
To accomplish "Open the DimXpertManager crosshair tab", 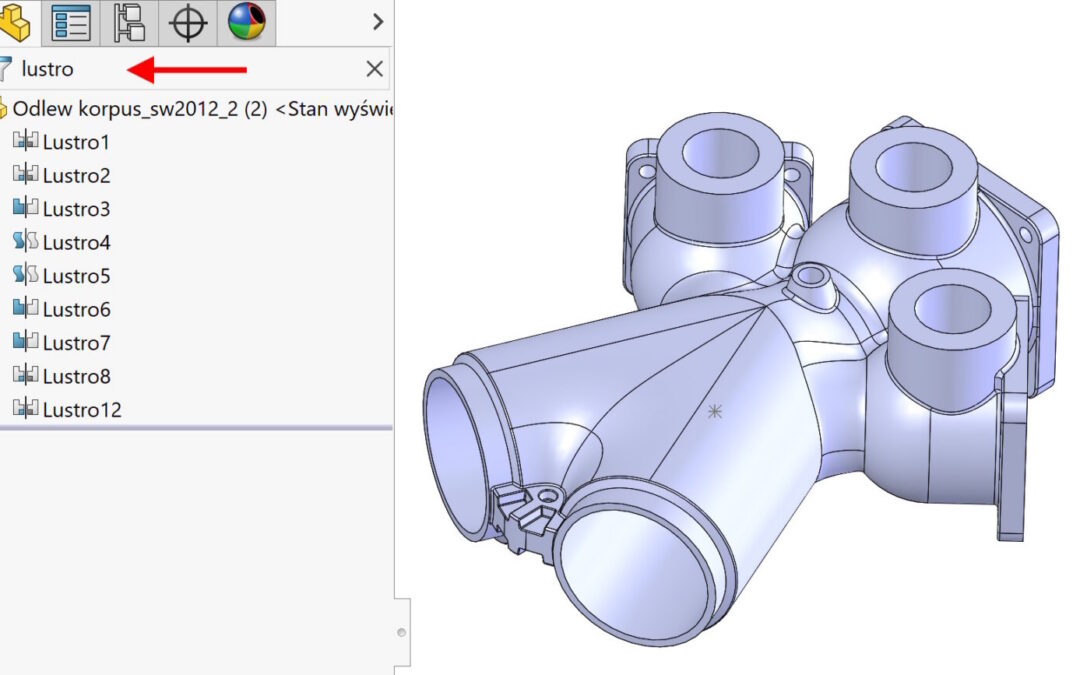I will click(x=188, y=22).
